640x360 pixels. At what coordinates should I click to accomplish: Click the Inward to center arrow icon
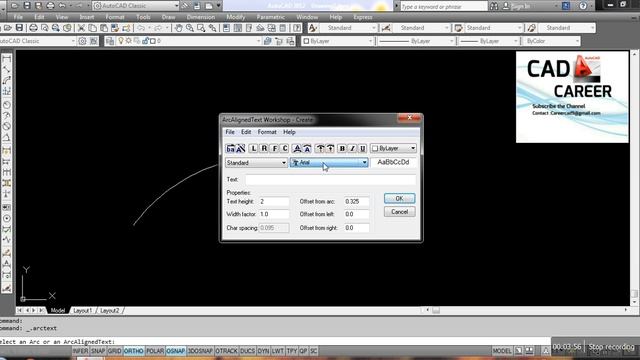click(331, 149)
